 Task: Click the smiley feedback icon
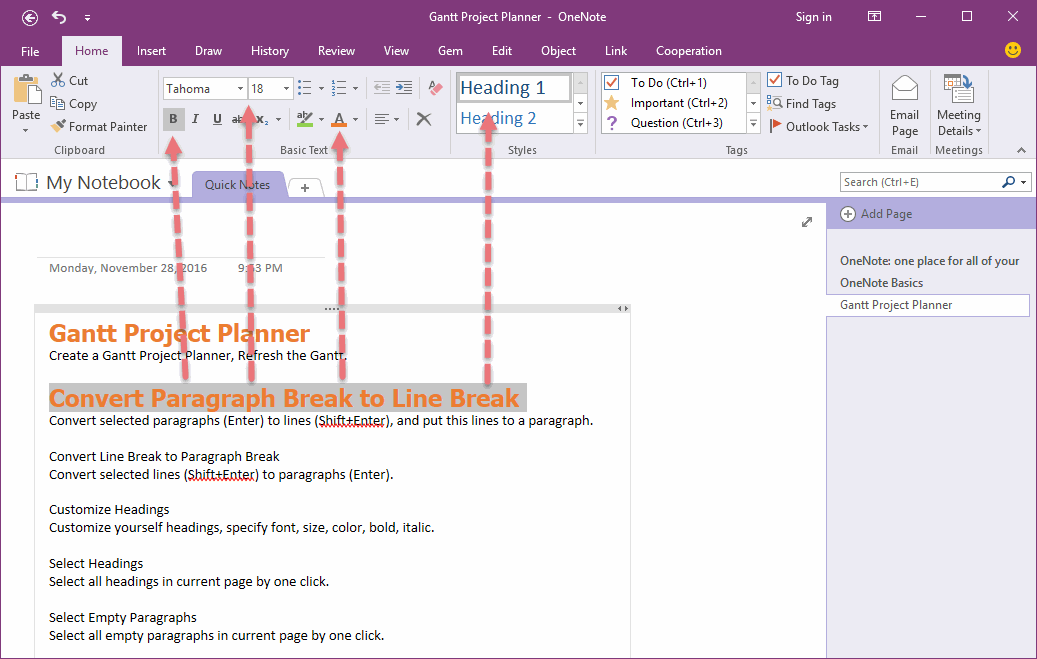[x=1013, y=50]
